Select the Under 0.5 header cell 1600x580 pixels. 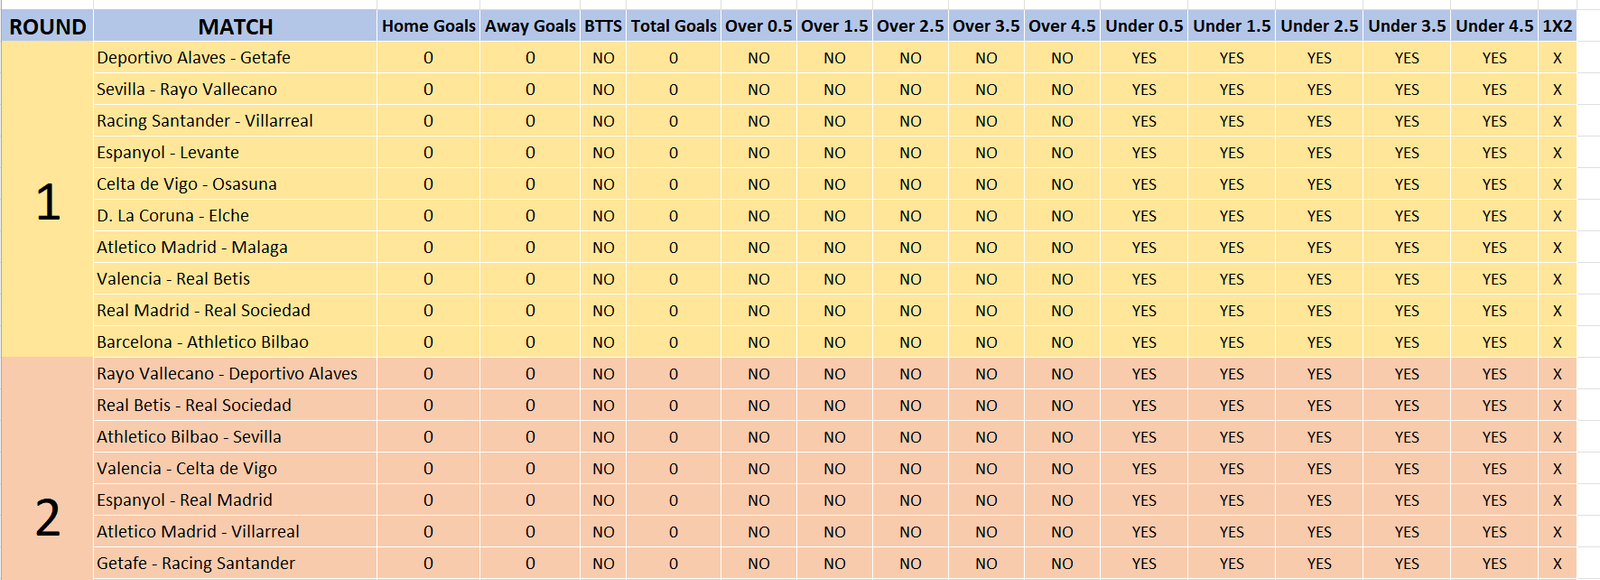[1144, 26]
